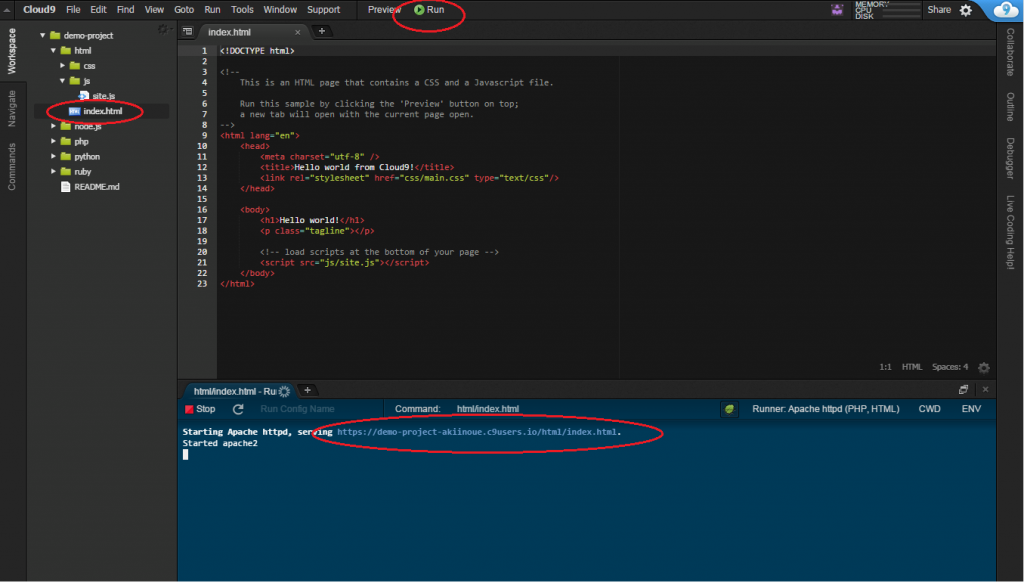Open editor settings from the status bar gear
Image resolution: width=1024 pixels, height=583 pixels.
[x=983, y=366]
